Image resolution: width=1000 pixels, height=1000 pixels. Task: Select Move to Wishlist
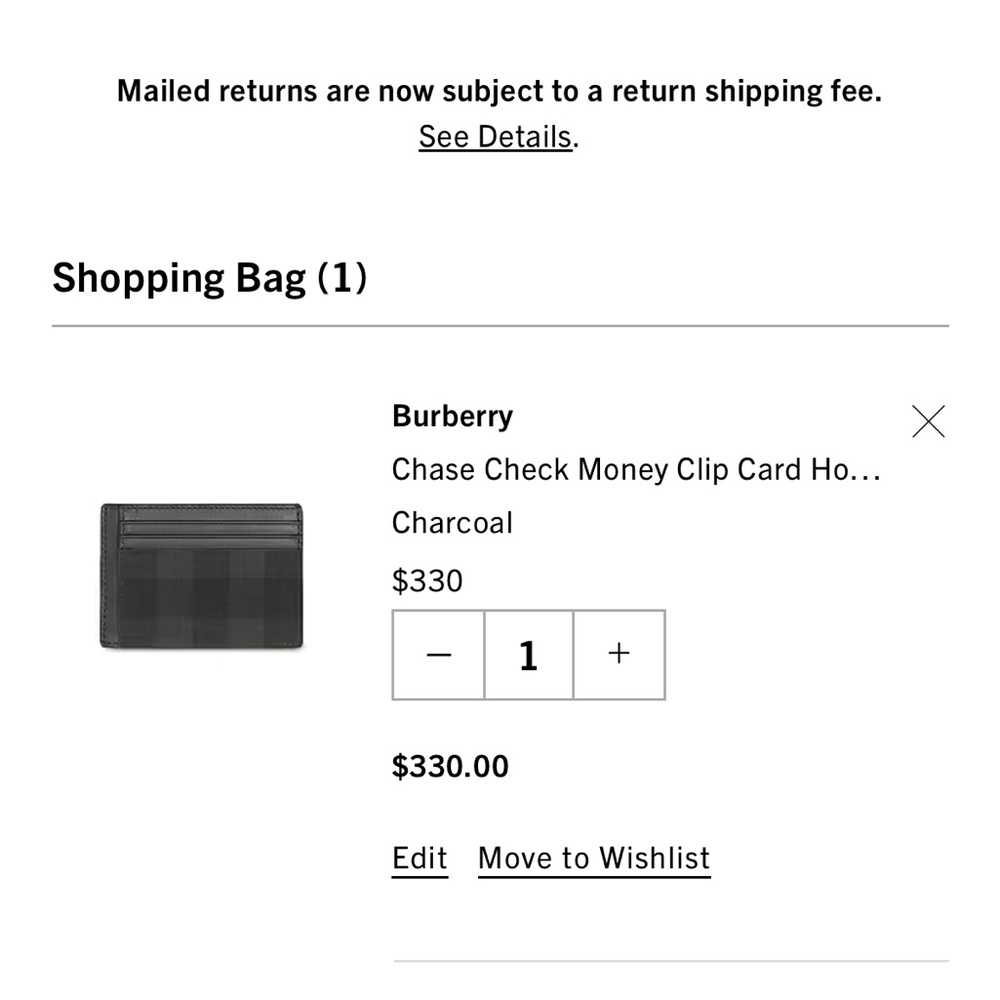pos(594,858)
